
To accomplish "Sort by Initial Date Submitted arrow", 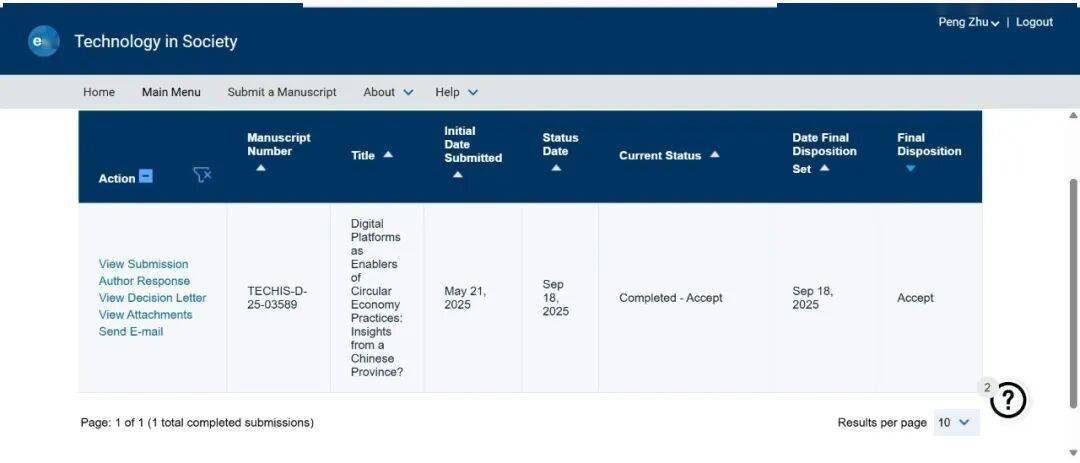I will (457, 174).
